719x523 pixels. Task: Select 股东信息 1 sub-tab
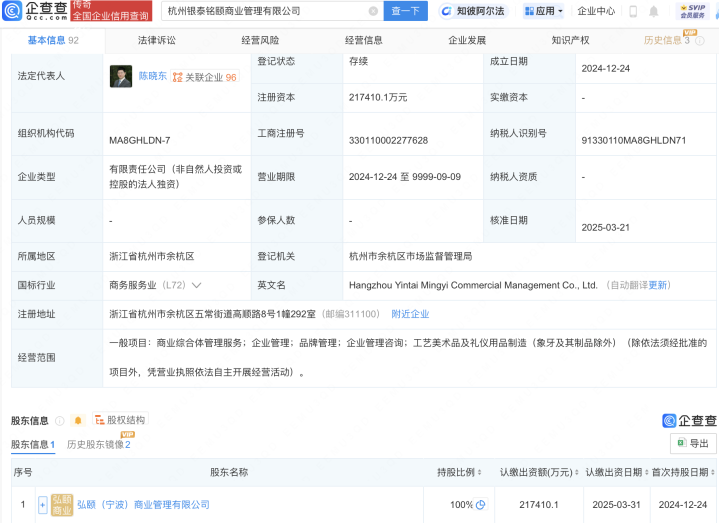33,445
